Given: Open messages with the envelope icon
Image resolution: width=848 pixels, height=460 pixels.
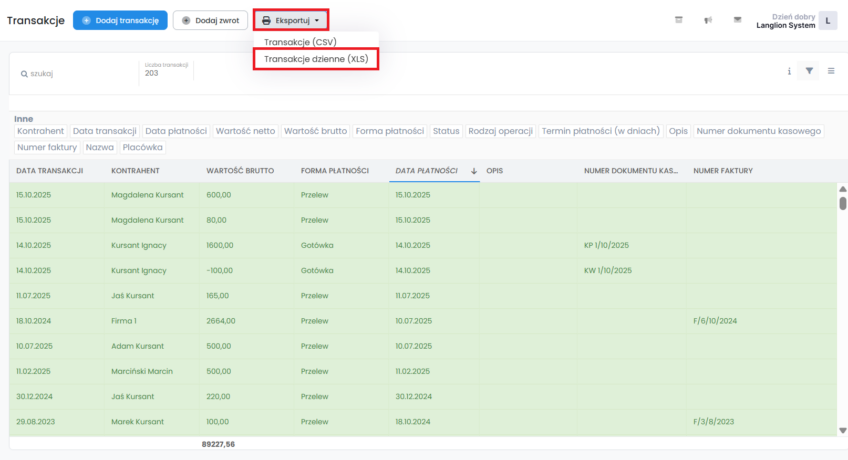Looking at the screenshot, I should [737, 20].
